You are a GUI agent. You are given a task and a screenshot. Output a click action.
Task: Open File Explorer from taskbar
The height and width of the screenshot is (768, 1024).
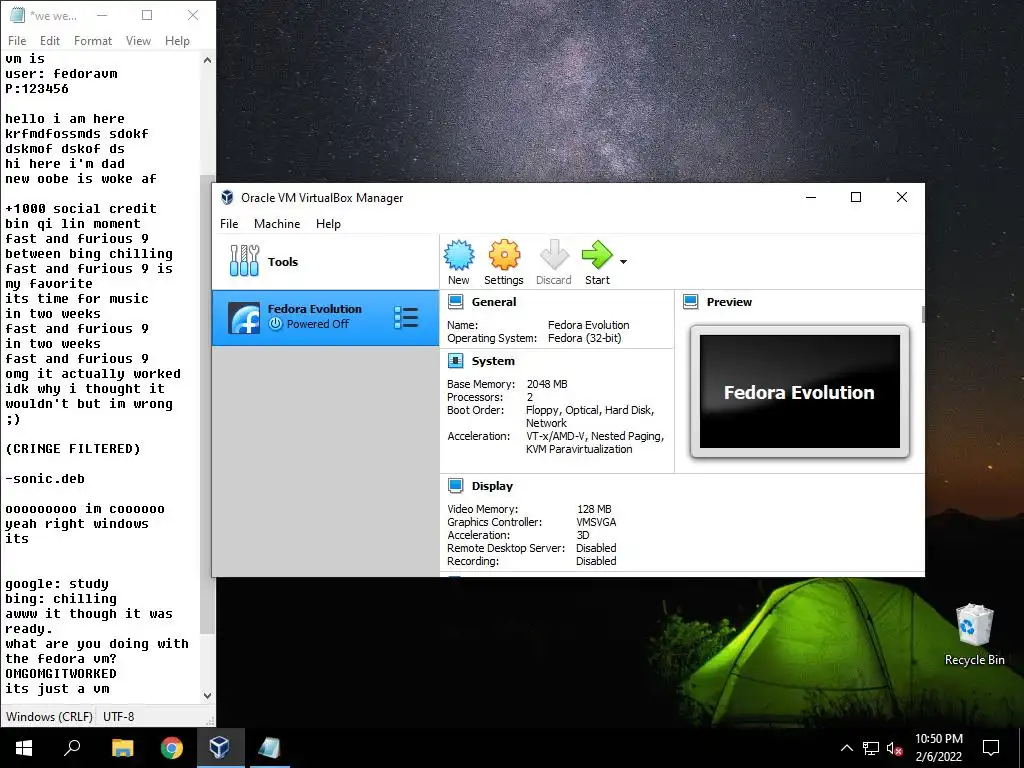click(122, 747)
